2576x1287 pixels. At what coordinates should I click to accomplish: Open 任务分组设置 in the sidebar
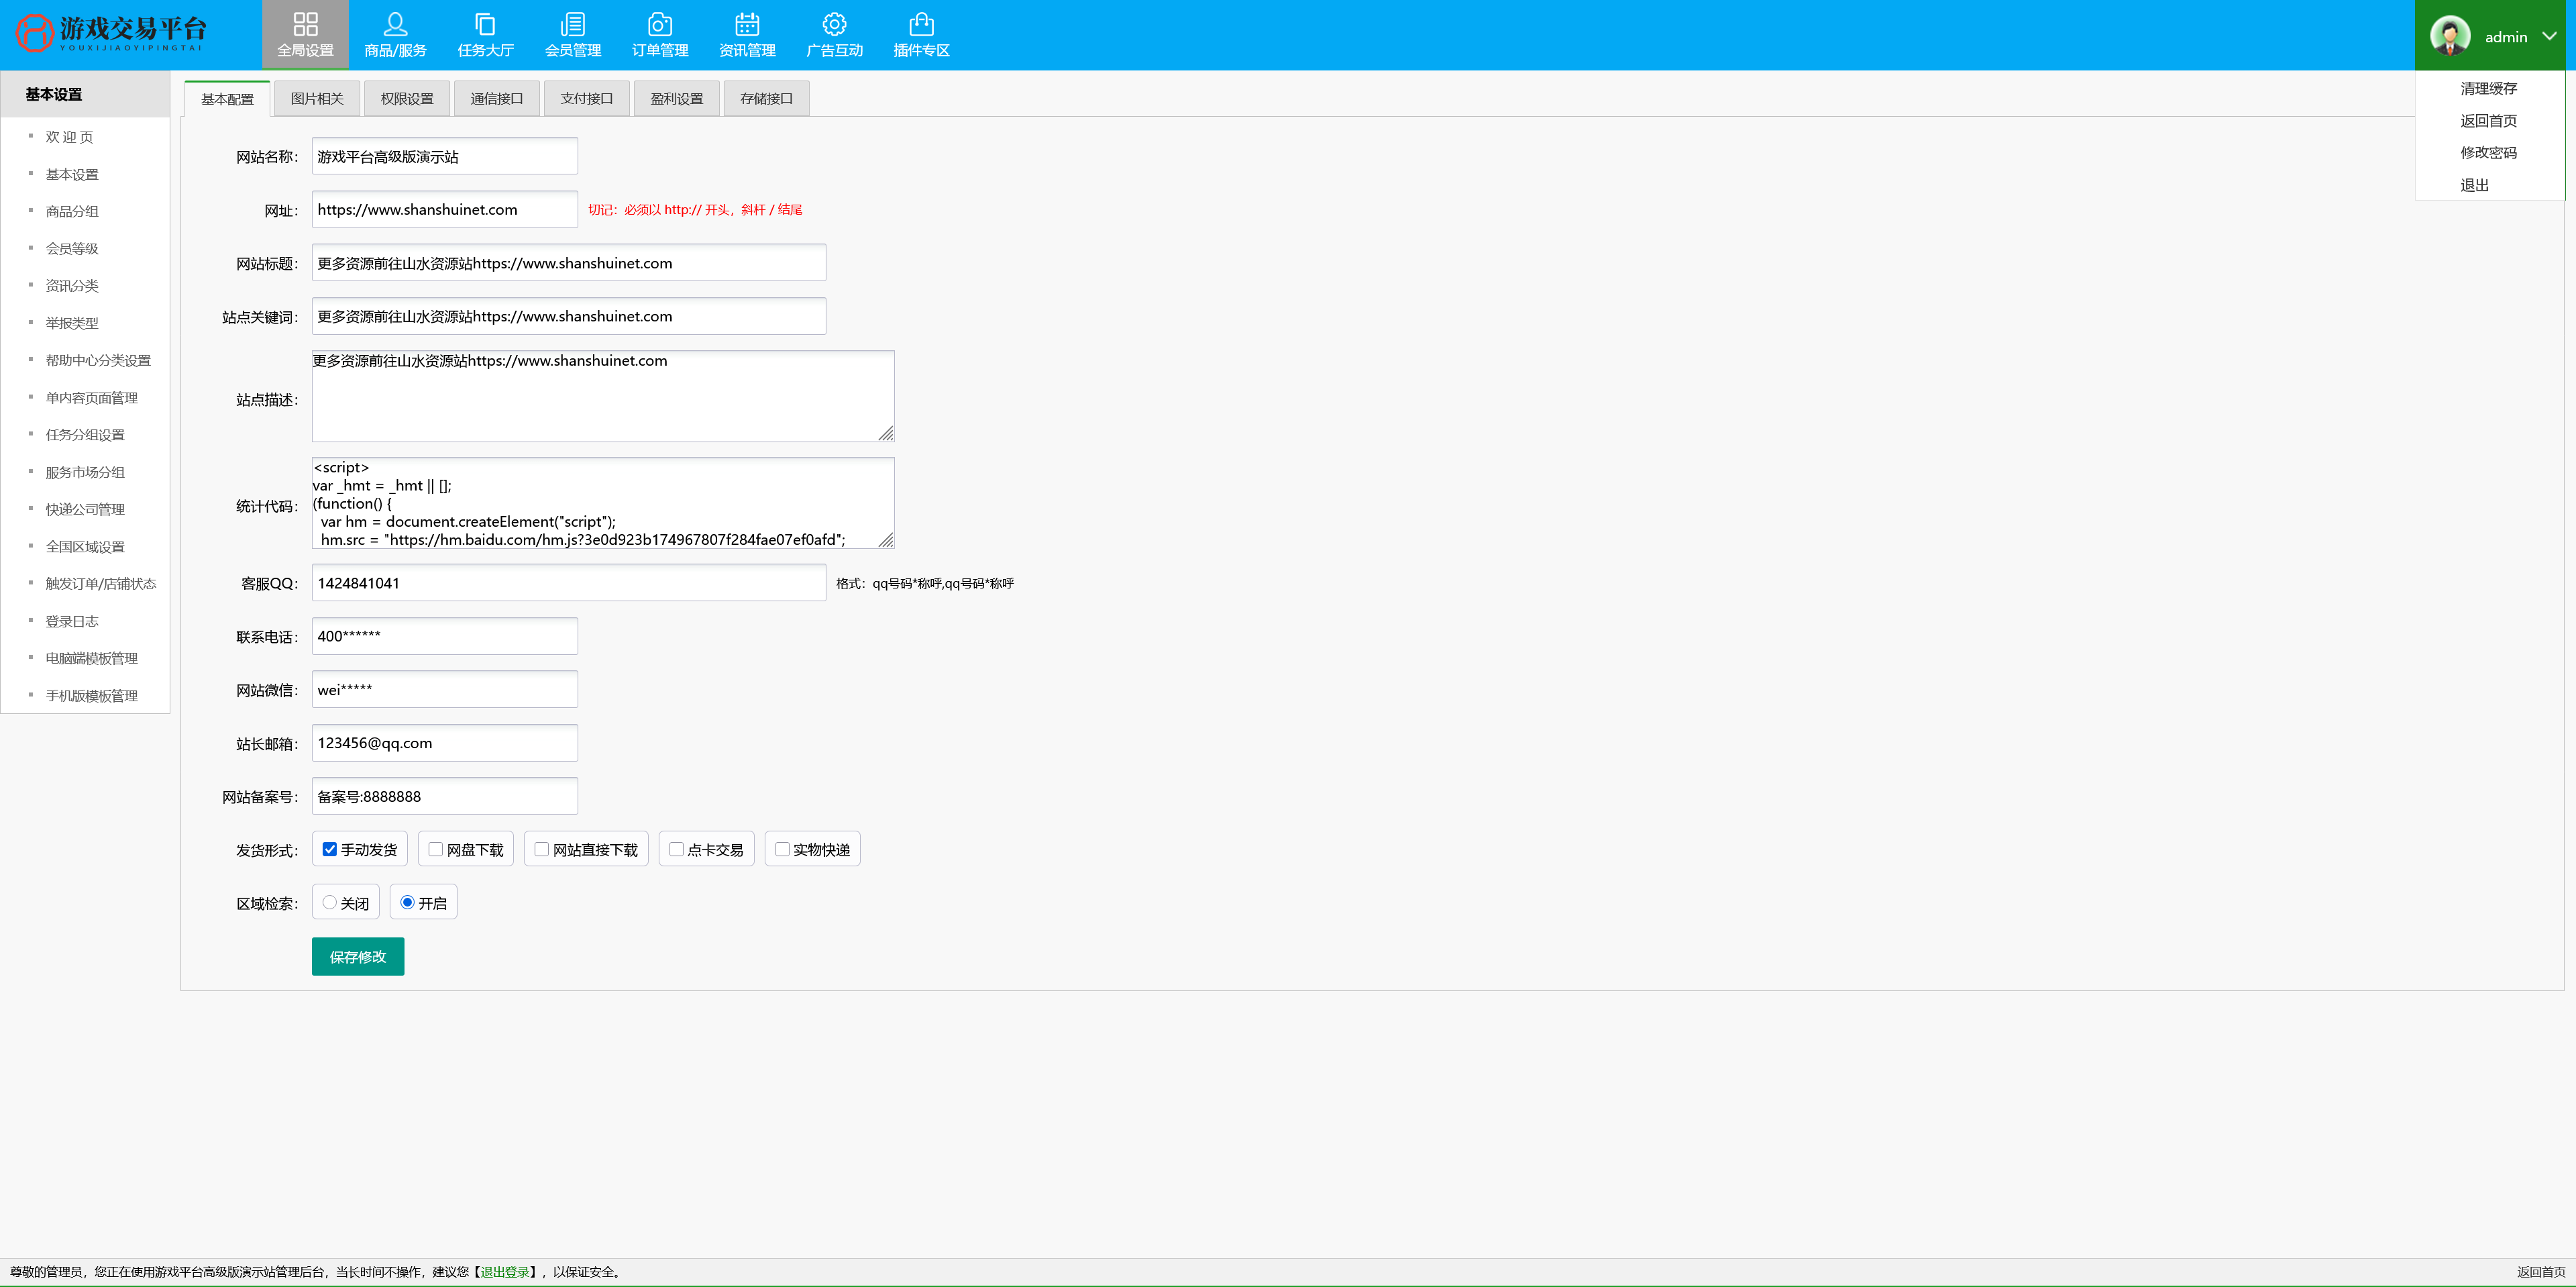pyautogui.click(x=85, y=434)
